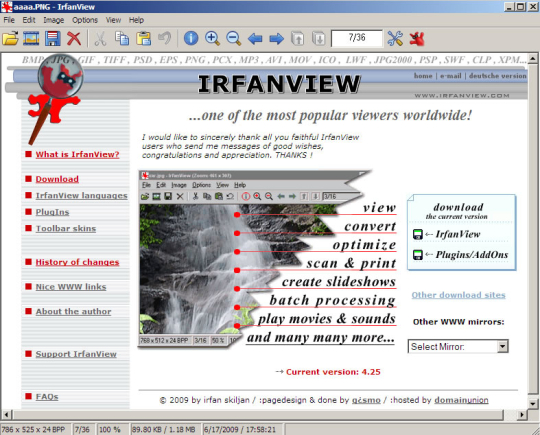Click horizontal scrollbar left arrow

(7, 414)
